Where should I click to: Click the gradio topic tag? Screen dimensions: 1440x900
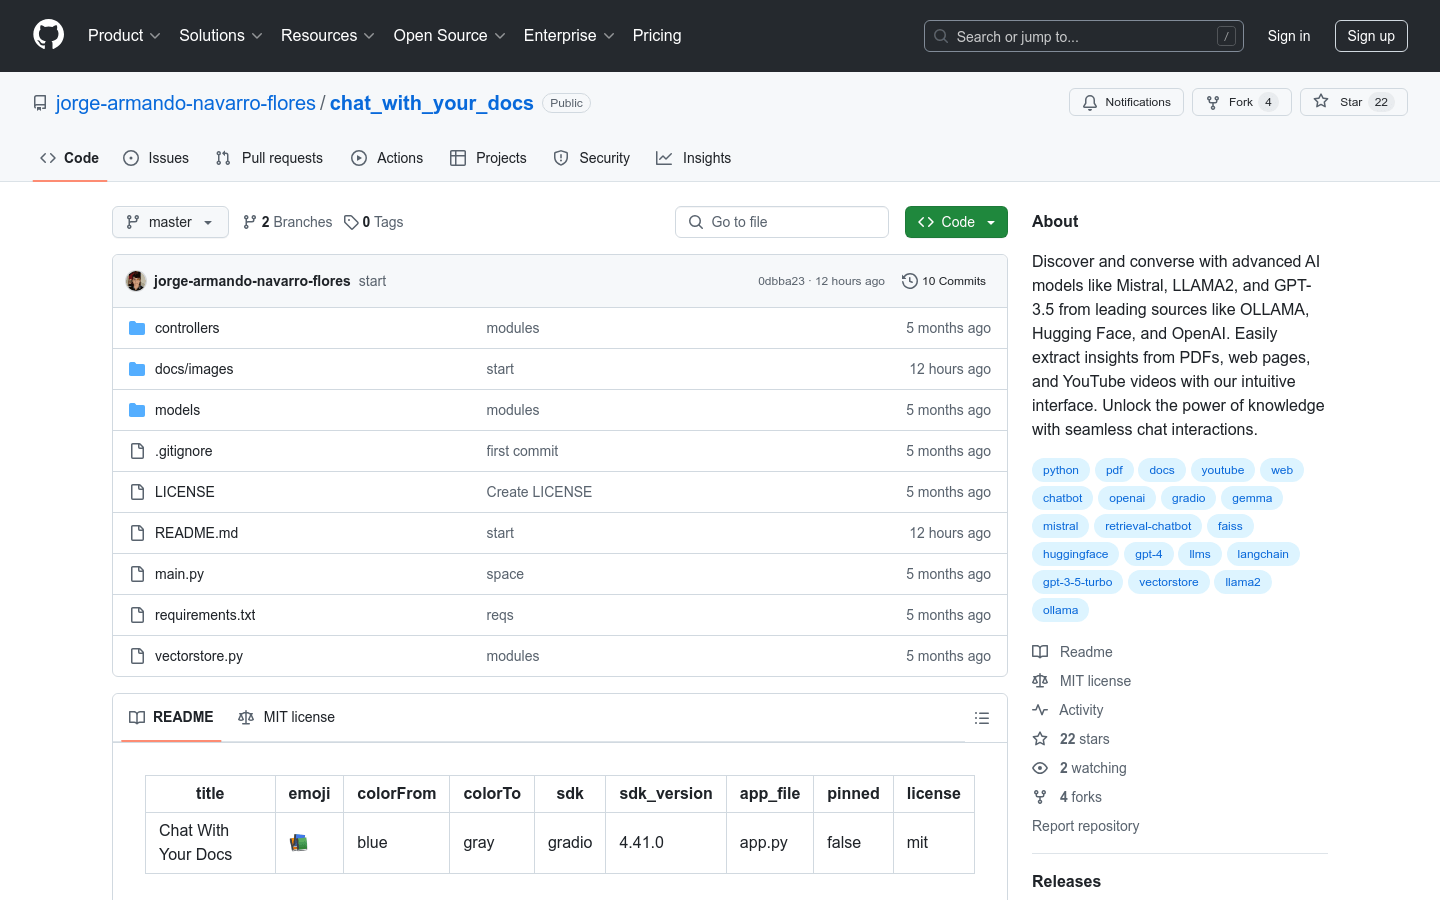click(x=1189, y=498)
